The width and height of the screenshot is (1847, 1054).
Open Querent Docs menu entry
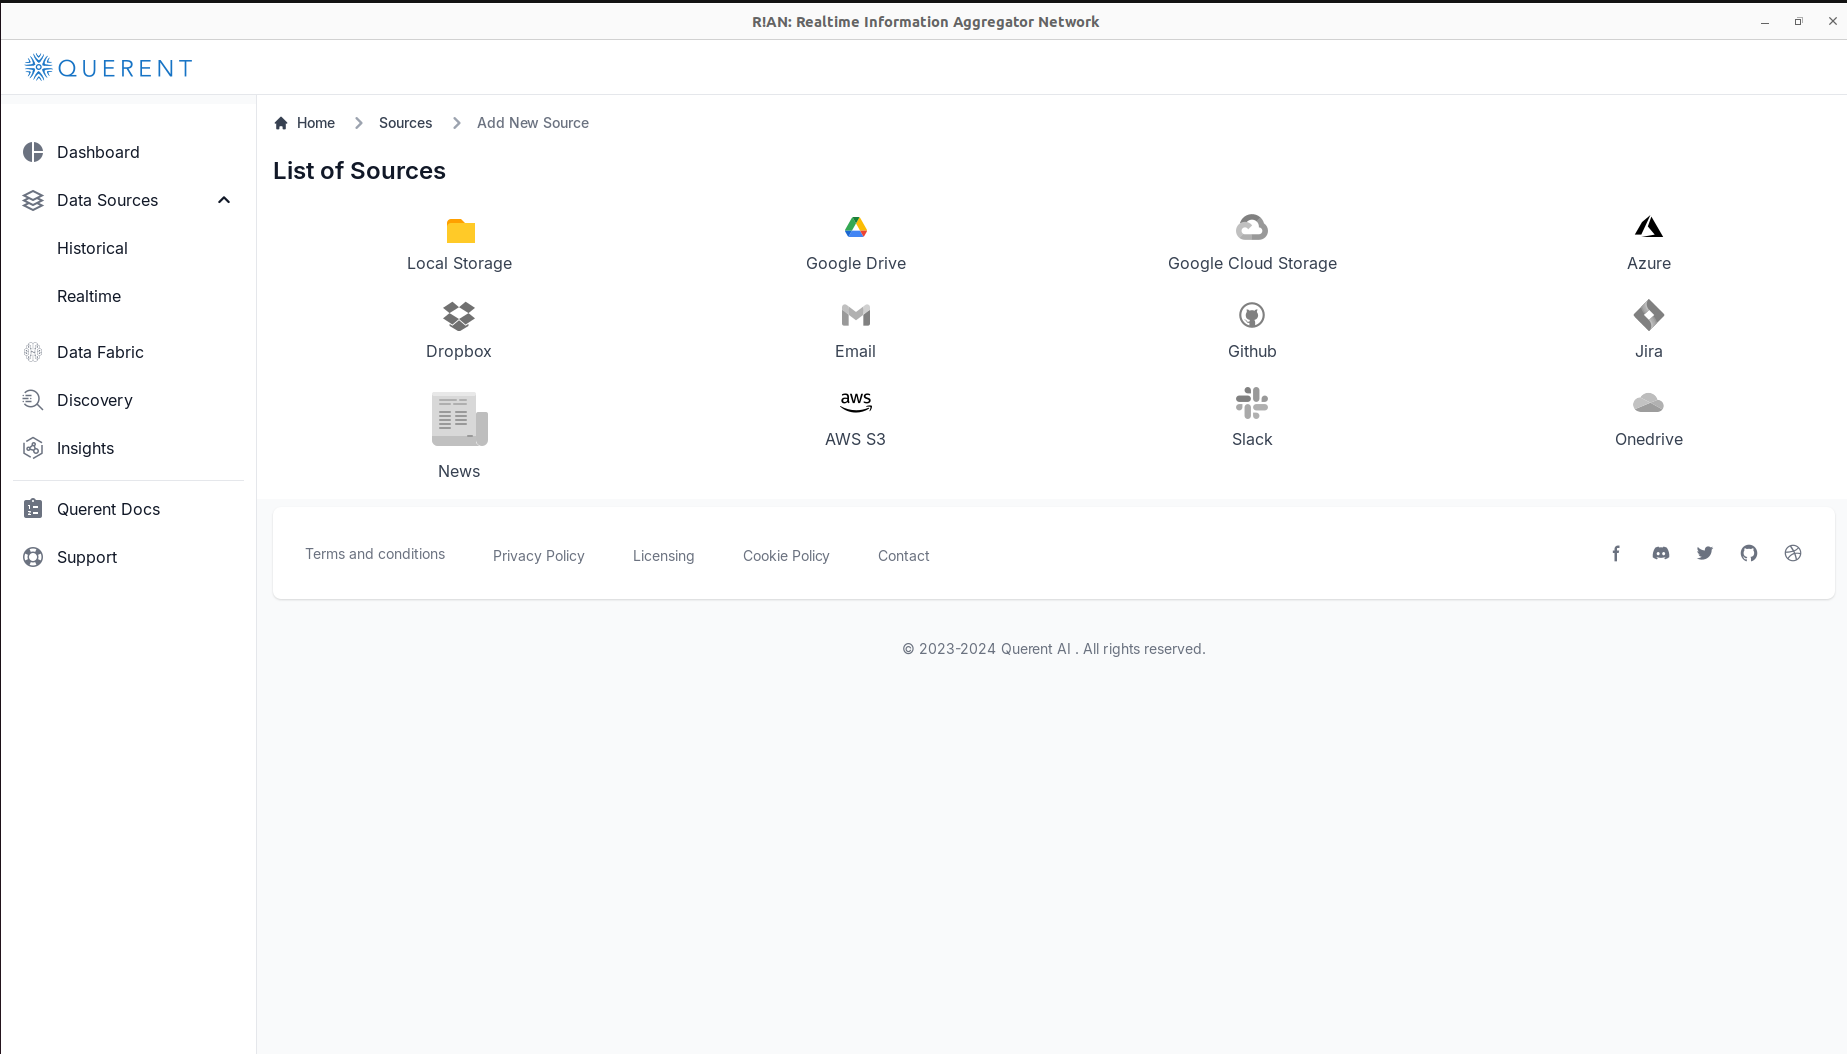tap(108, 509)
